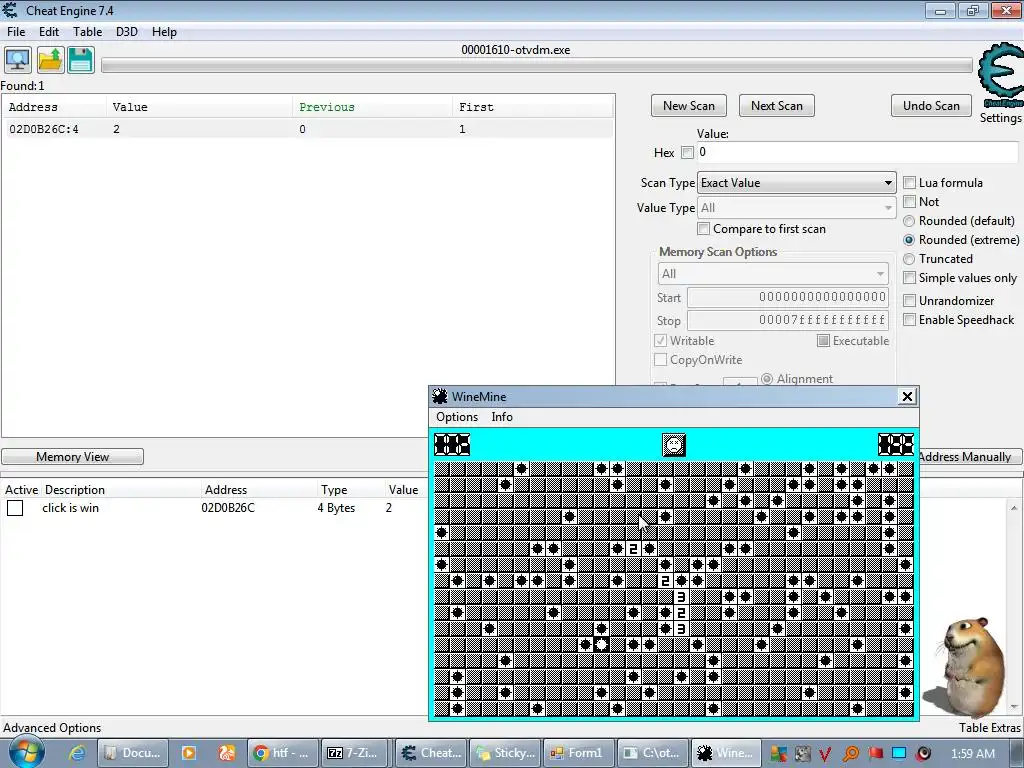Viewport: 1024px width, 768px height.
Task: Open Memory View
Action: coord(72,456)
